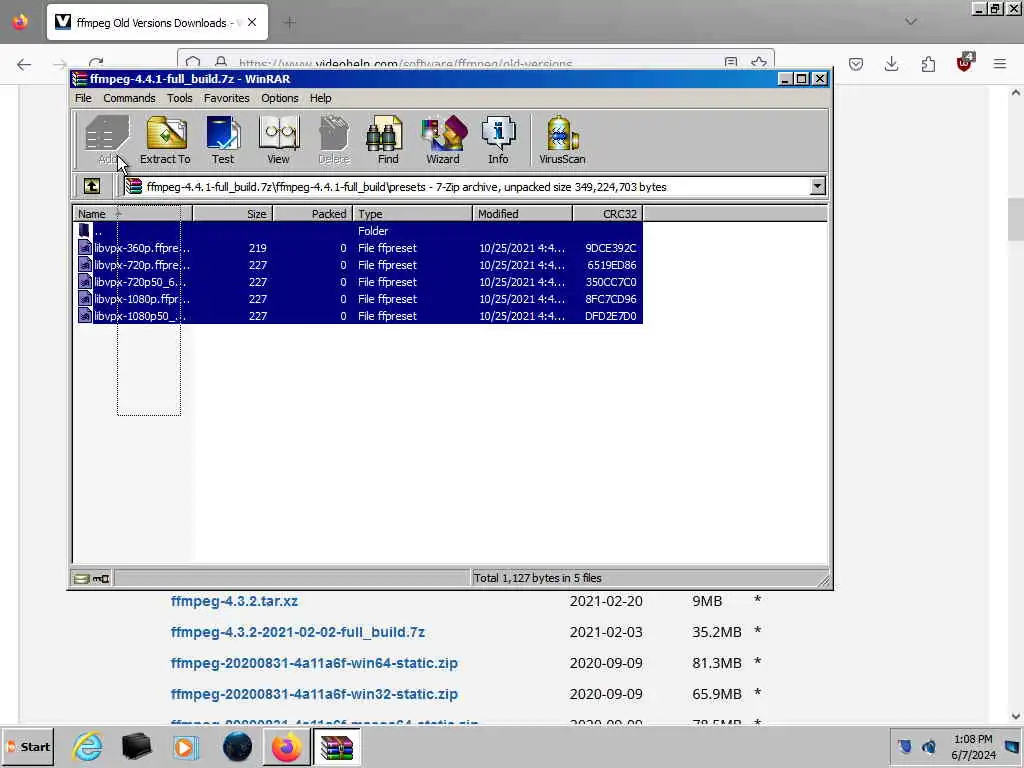This screenshot has height=768, width=1024.
Task: Sort files by Modified column
Action: tap(522, 214)
